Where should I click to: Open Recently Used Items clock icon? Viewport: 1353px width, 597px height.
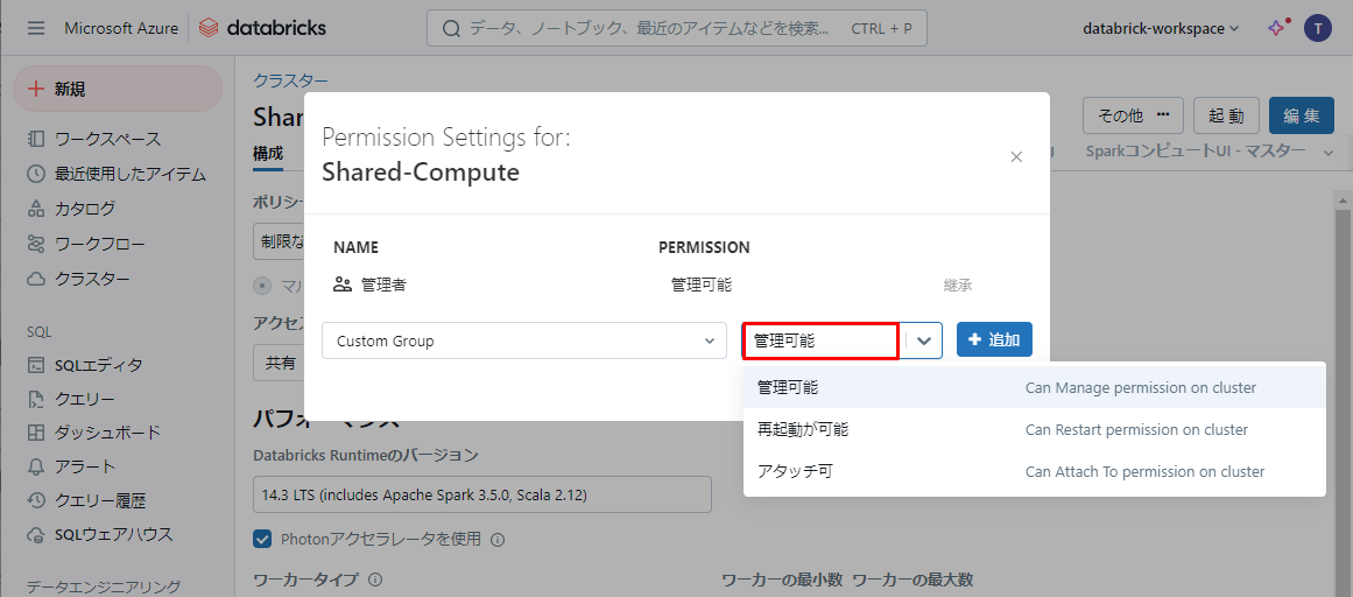[37, 174]
